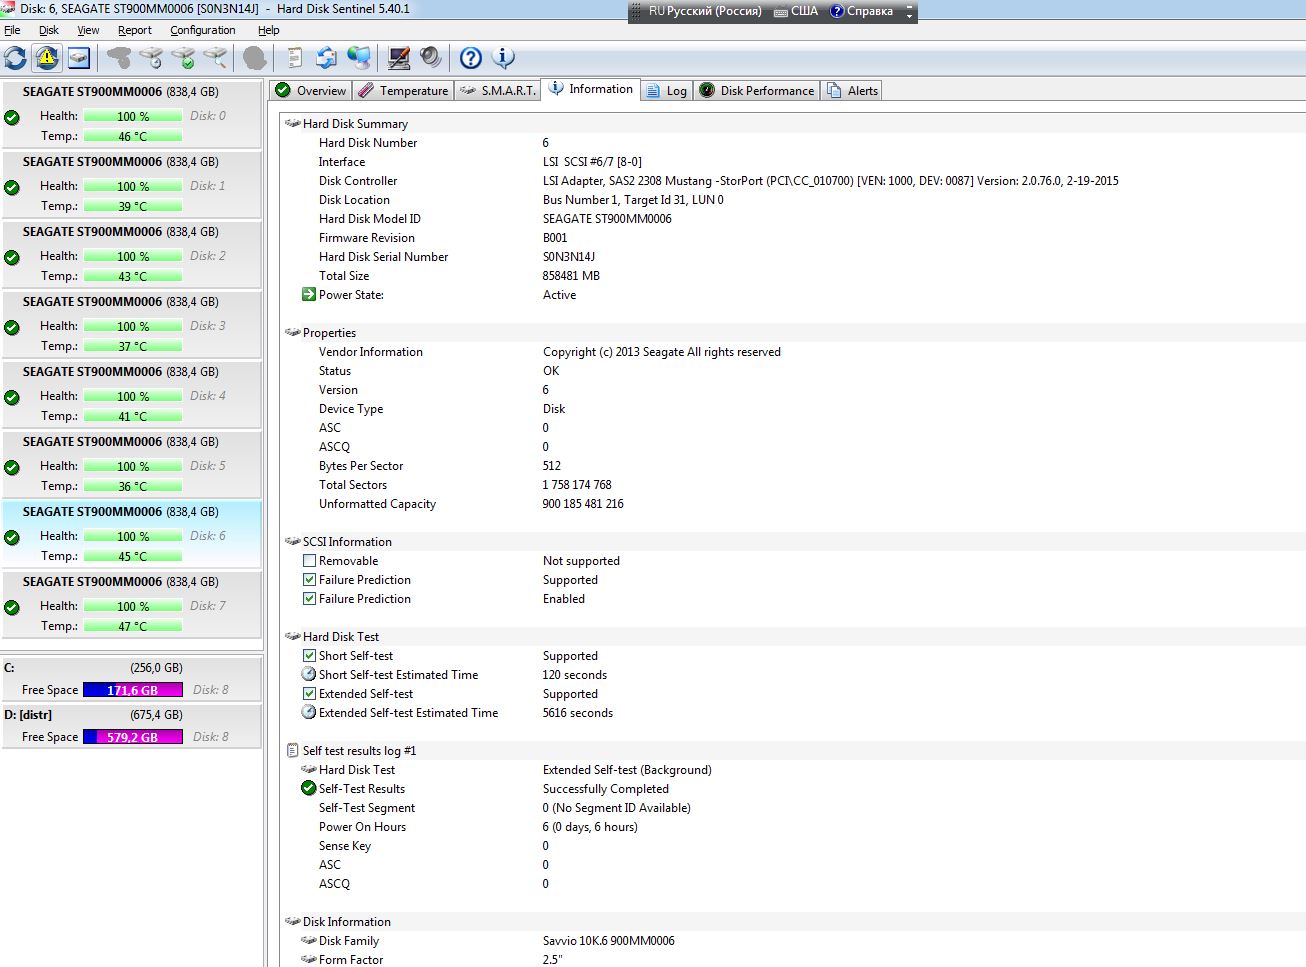Click the grayed-out round blob toolbar icon
1306x967 pixels.
pyautogui.click(x=255, y=58)
